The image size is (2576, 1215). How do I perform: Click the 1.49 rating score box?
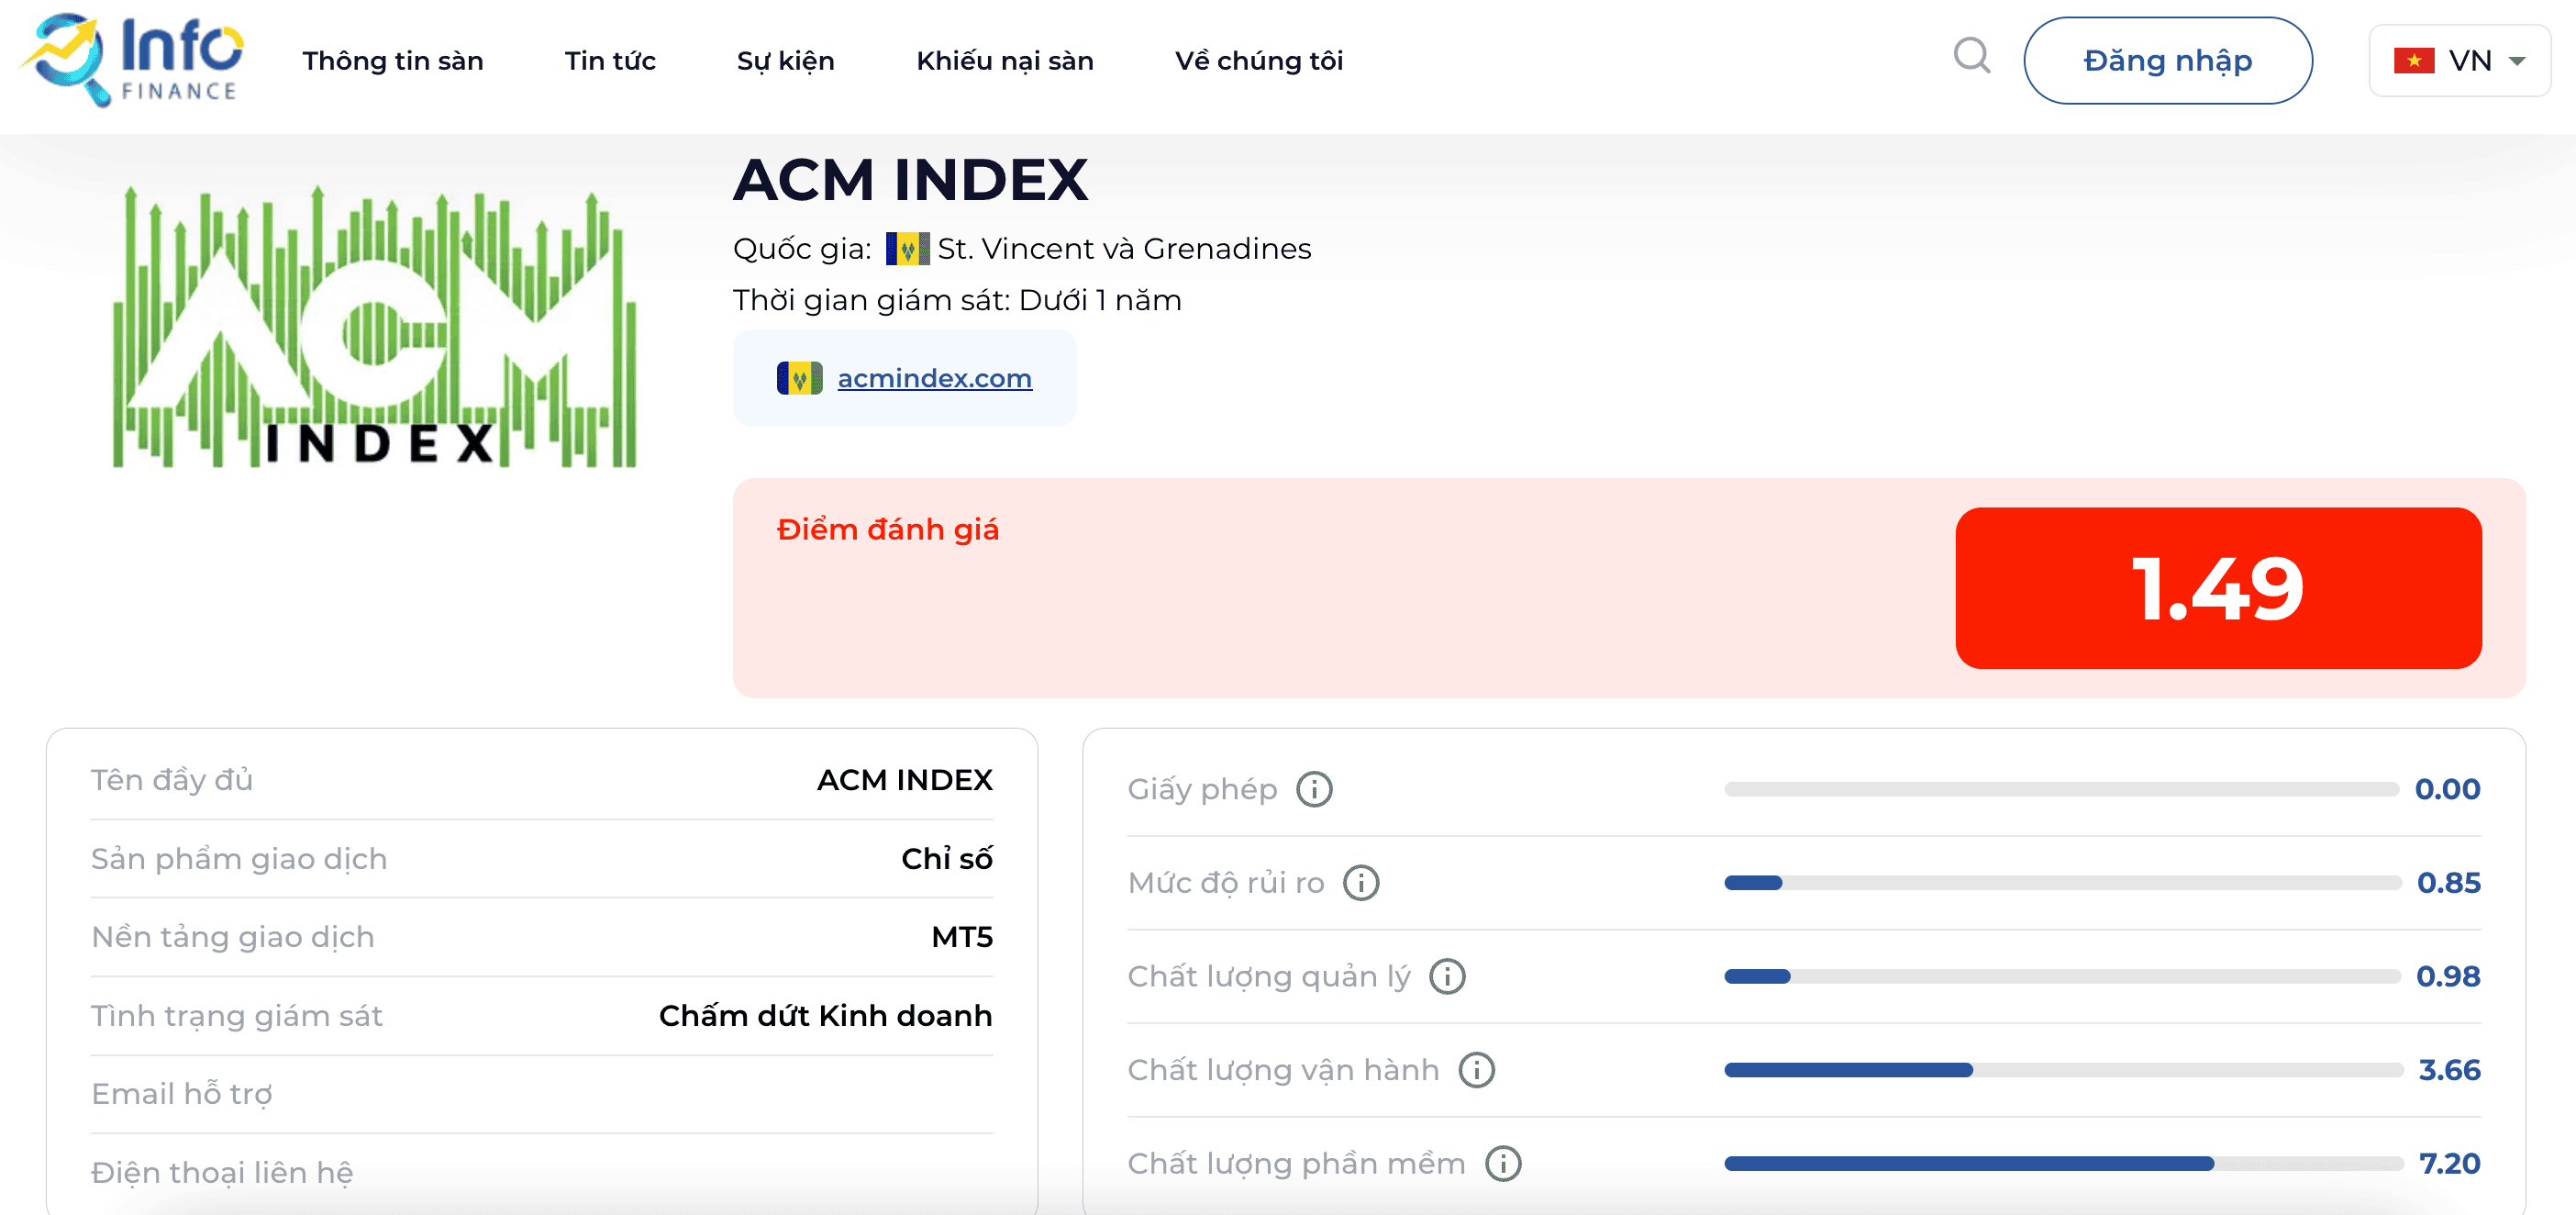click(2217, 588)
